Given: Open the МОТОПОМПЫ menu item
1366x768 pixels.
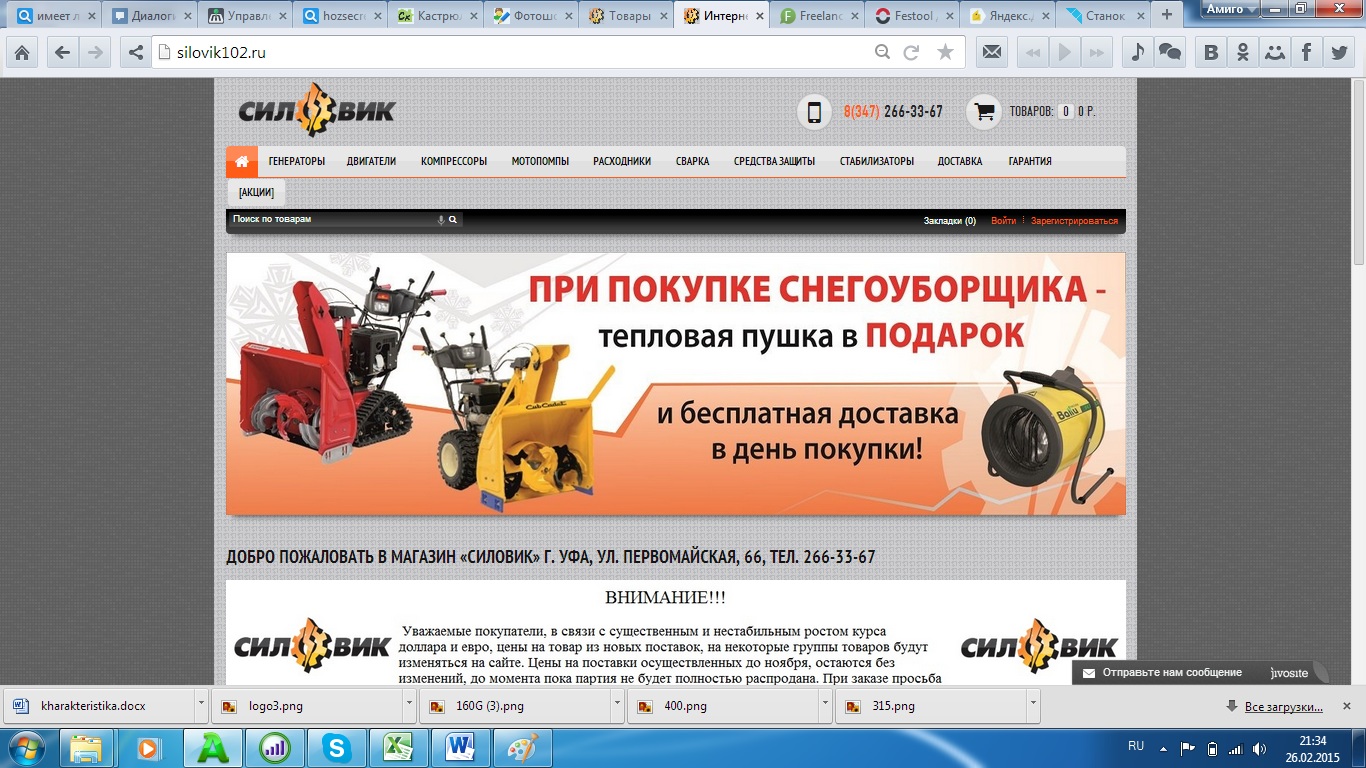Looking at the screenshot, I should click(x=540, y=161).
